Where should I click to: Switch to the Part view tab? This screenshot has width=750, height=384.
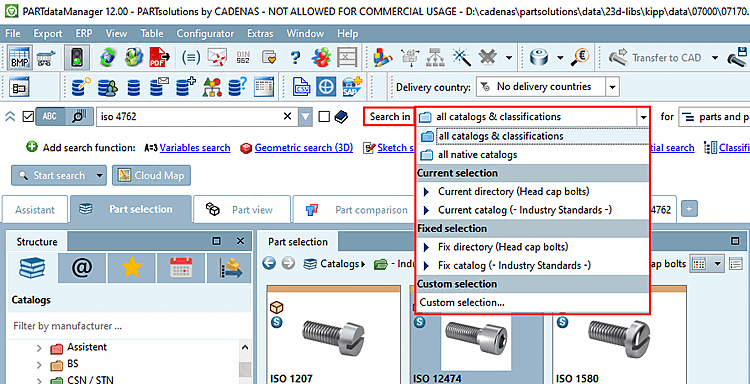tap(242, 209)
